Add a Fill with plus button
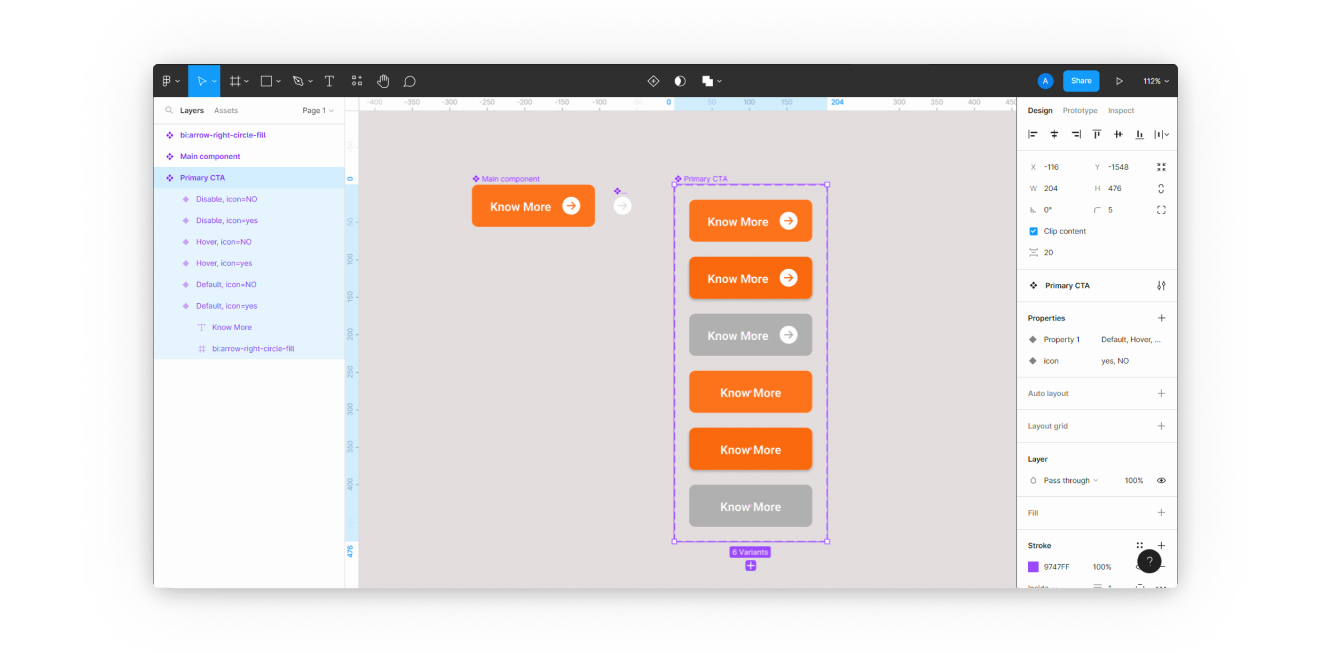The width and height of the screenshot is (1331, 653). point(1161,512)
